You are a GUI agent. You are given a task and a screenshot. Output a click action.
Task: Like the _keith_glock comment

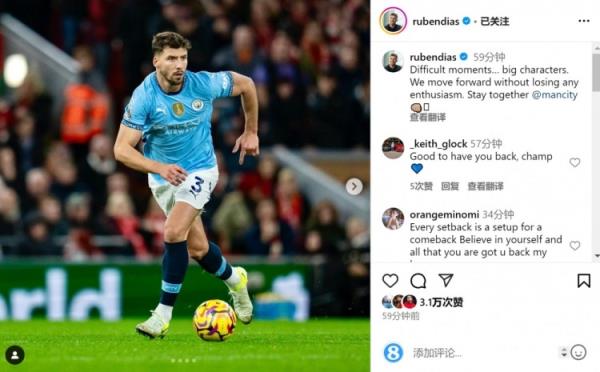coord(575,162)
